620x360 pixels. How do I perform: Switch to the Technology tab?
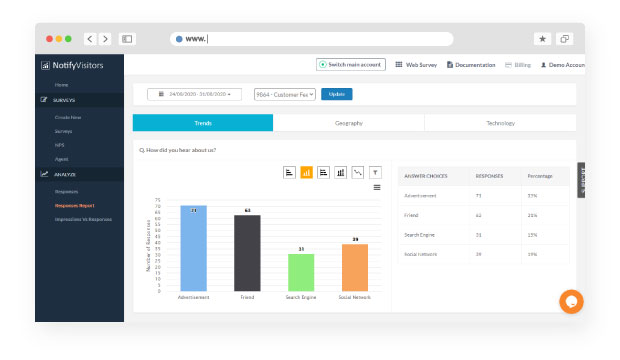point(501,123)
